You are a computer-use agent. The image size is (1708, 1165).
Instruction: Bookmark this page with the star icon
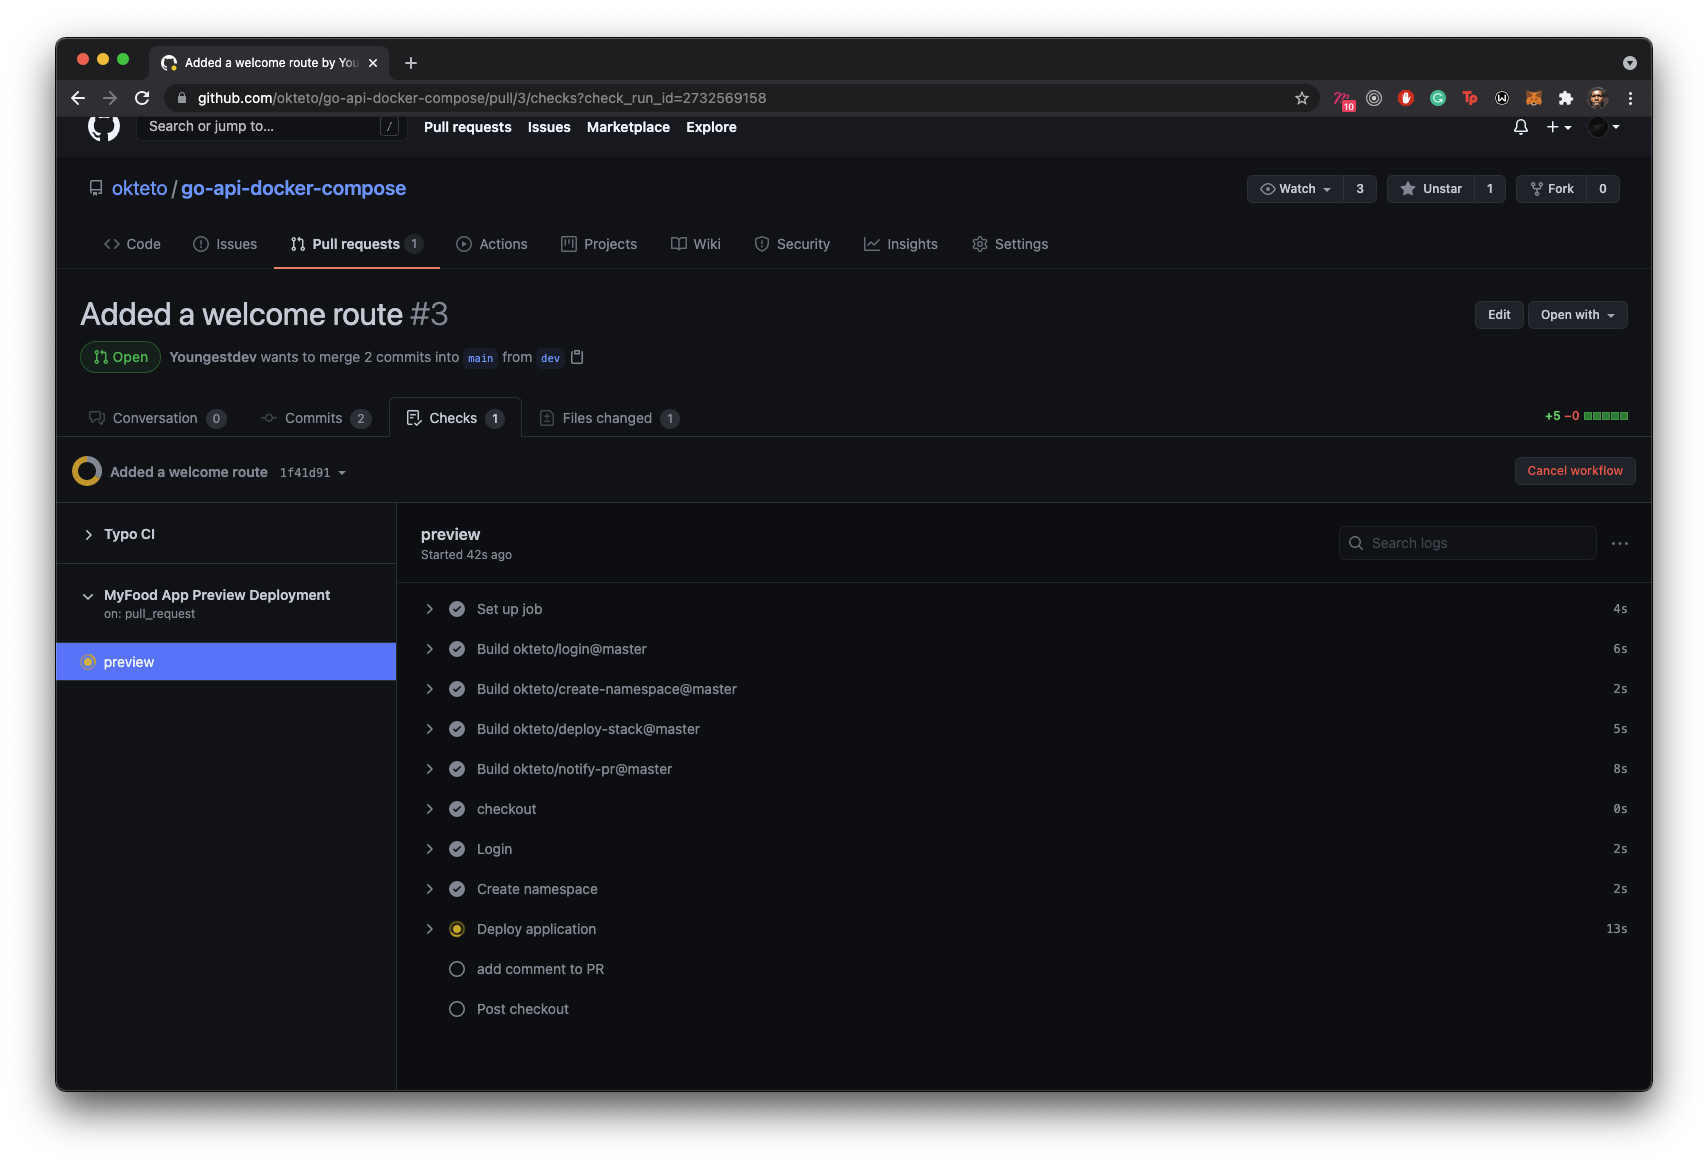[x=1302, y=98]
